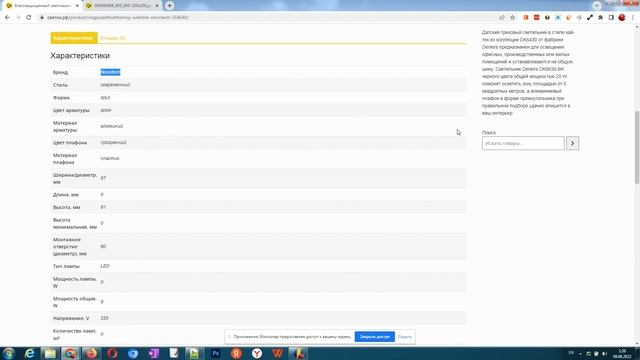Image resolution: width=640 pixels, height=360 pixels.
Task: Open a new browser tab
Action: (169, 6)
